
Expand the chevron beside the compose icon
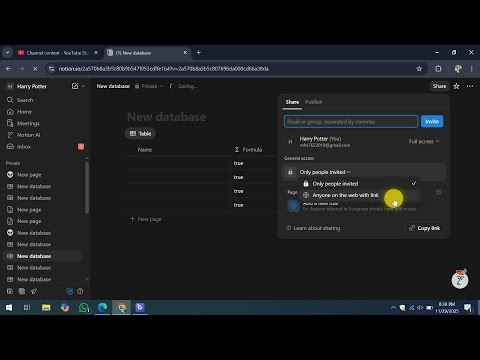(83, 86)
